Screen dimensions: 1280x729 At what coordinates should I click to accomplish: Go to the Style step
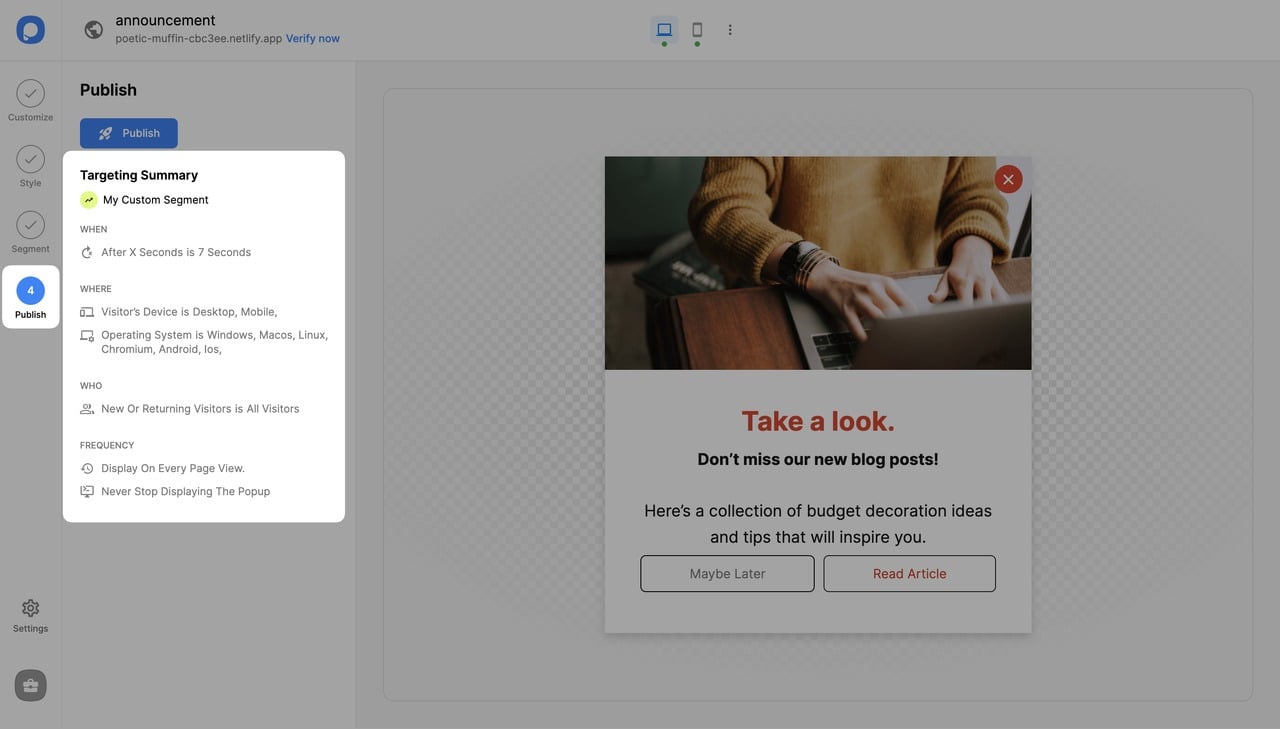pyautogui.click(x=30, y=167)
